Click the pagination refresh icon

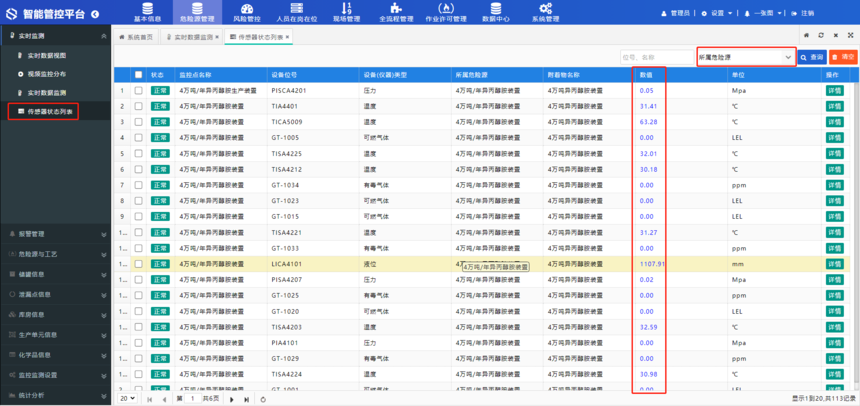pyautogui.click(x=263, y=399)
